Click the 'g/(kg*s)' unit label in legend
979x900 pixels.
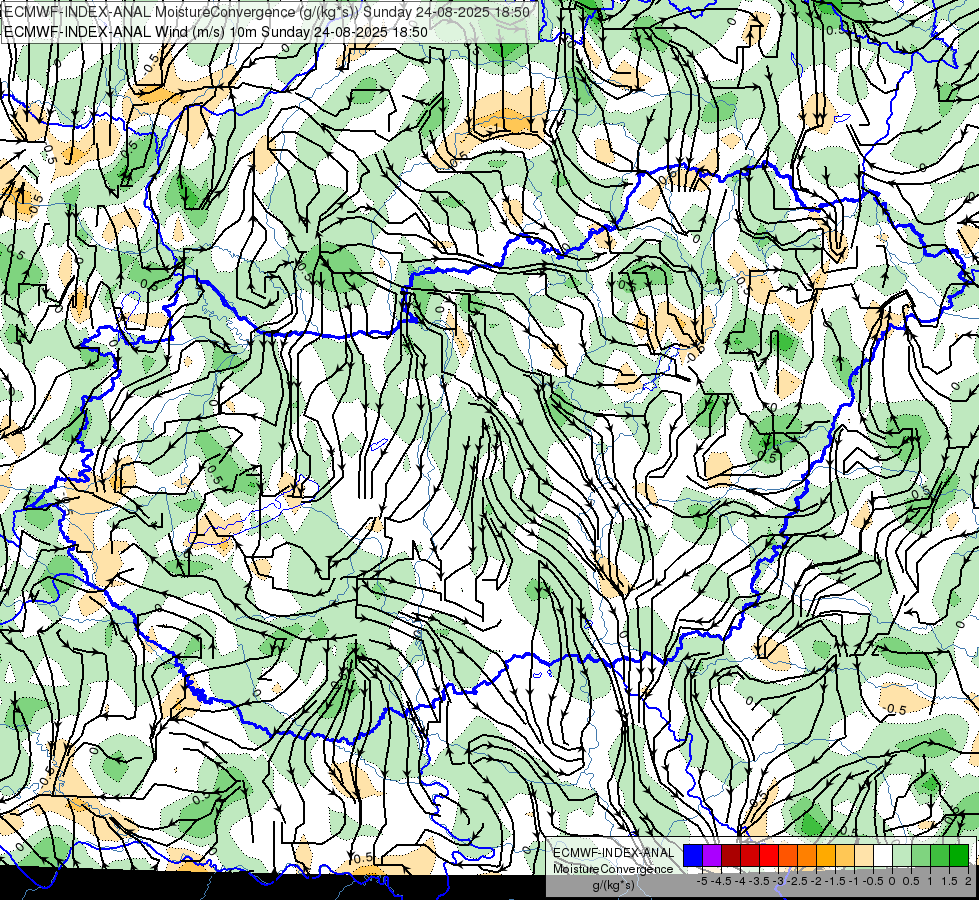click(614, 885)
